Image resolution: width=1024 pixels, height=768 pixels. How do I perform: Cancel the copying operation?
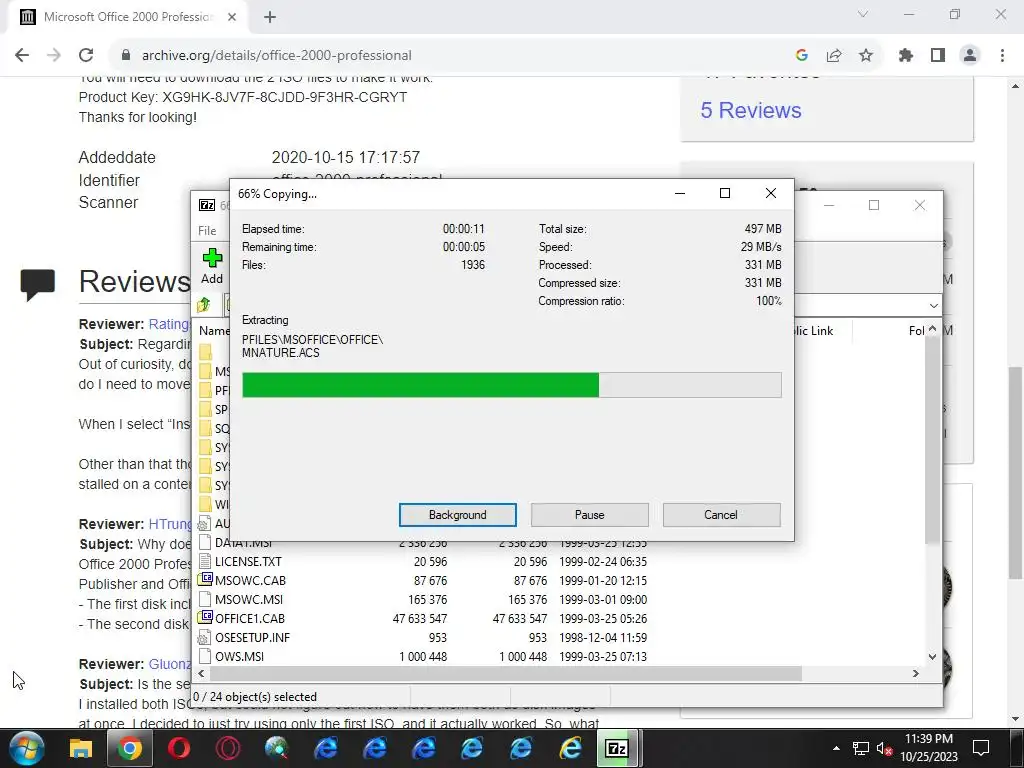tap(721, 515)
